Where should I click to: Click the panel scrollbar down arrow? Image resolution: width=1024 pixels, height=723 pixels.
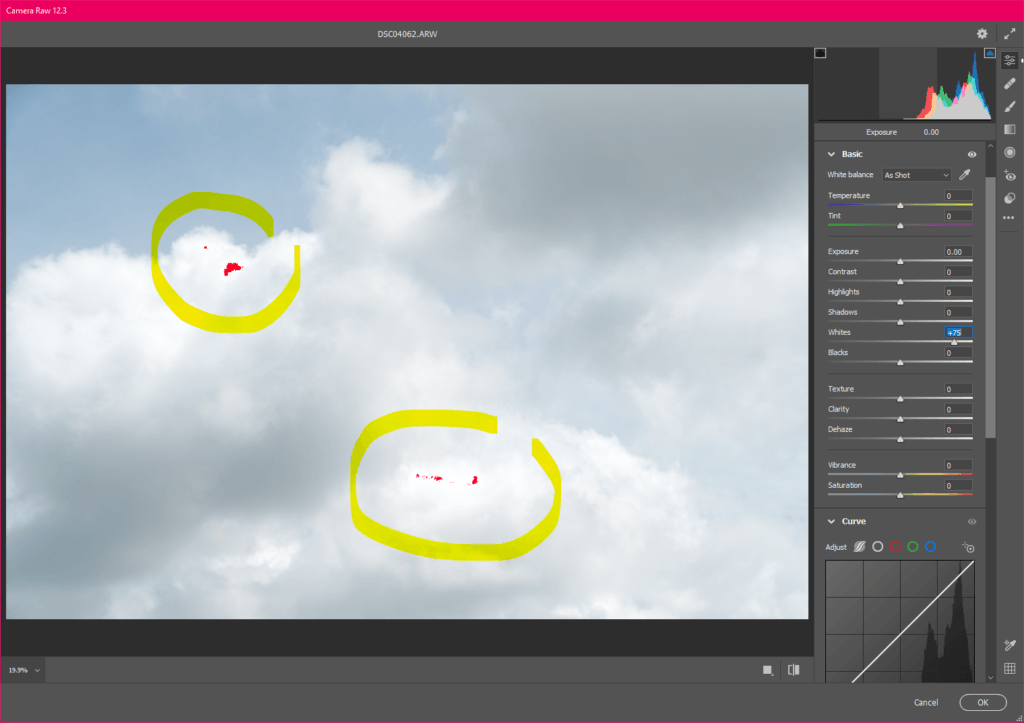[990, 677]
